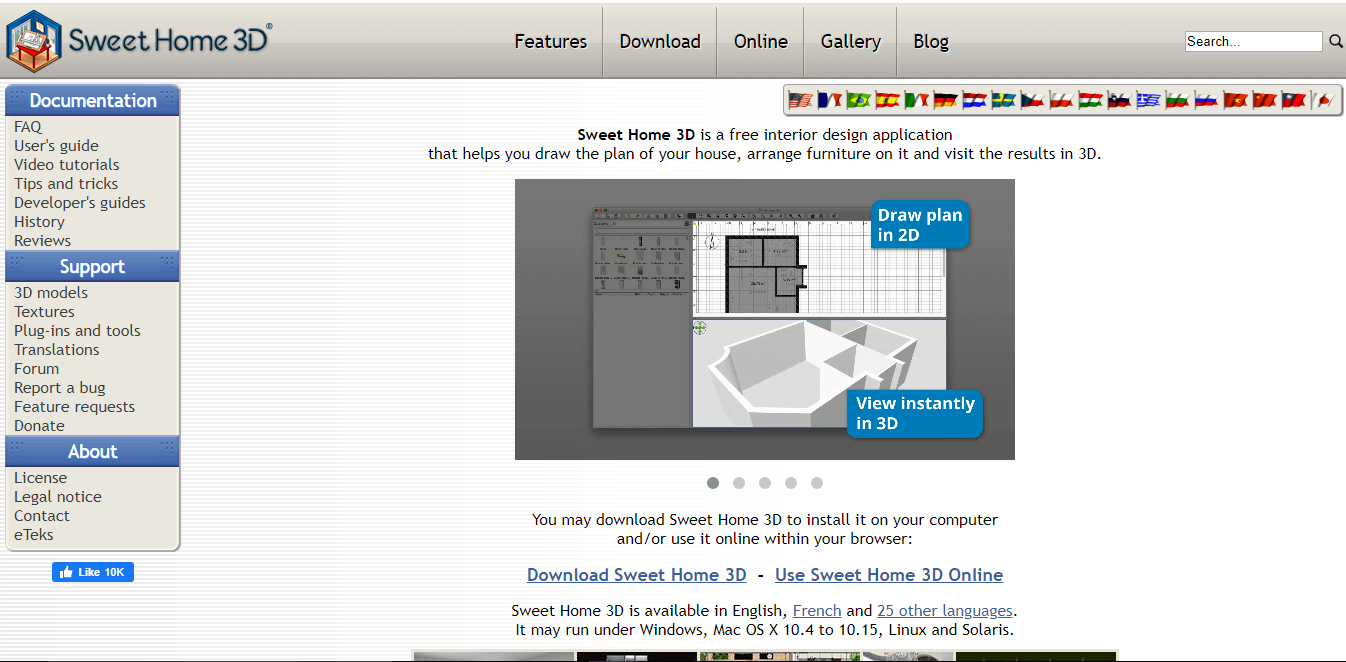This screenshot has height=662, width=1346.
Task: Pick the Russian flag
Action: pyautogui.click(x=1206, y=100)
